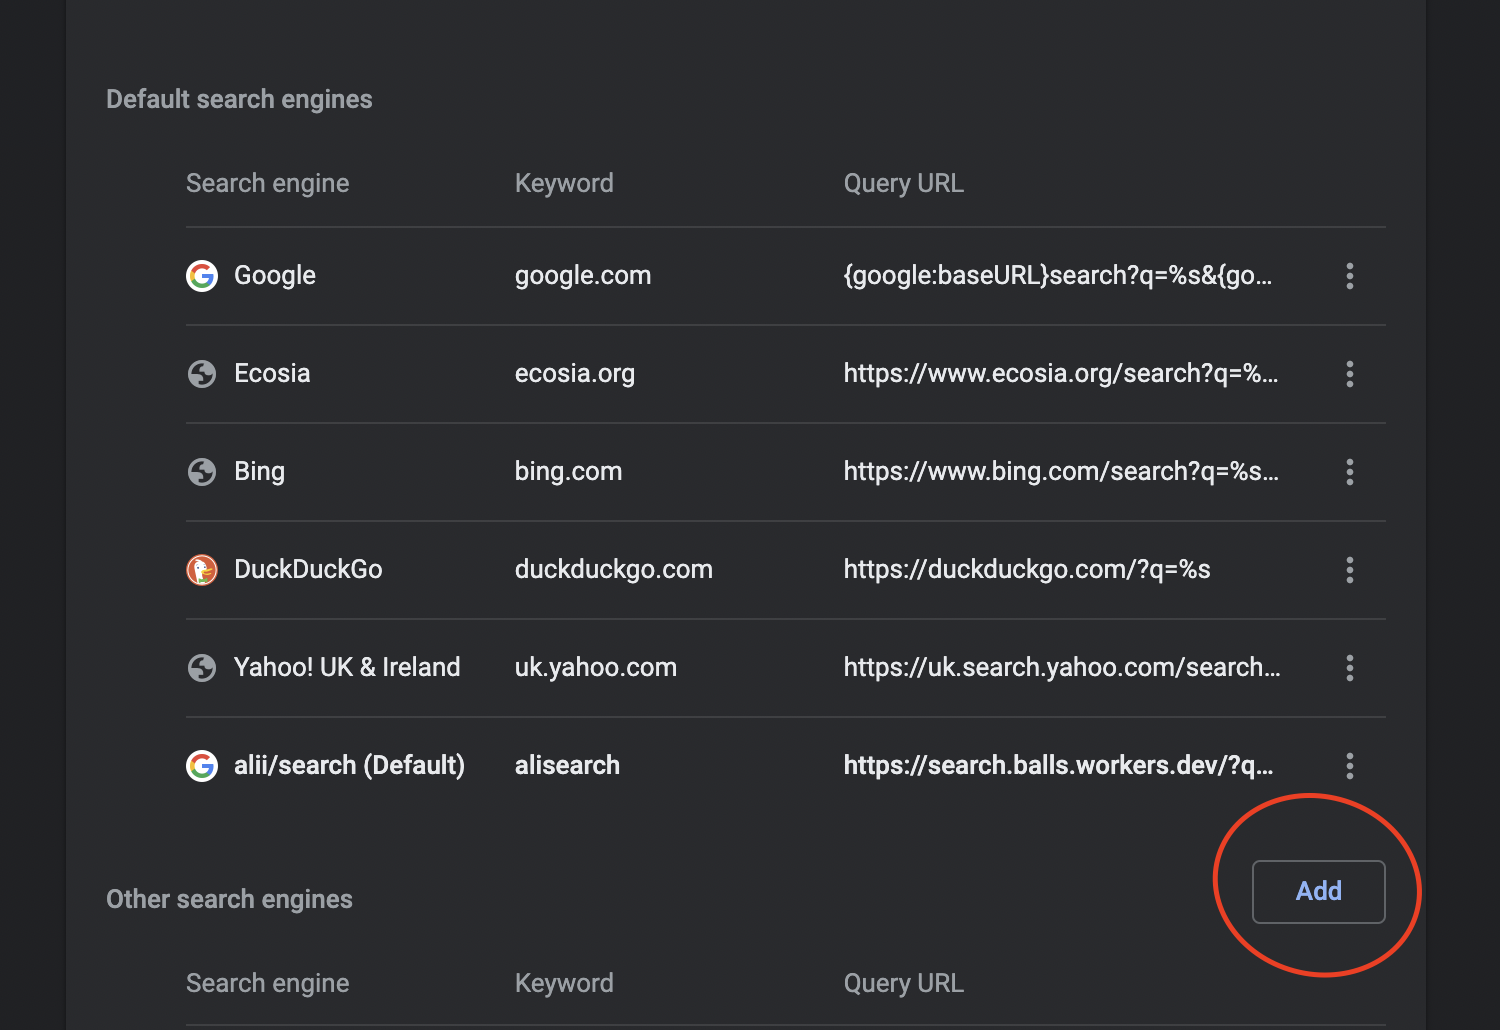Click the globe icon beside Bing
The height and width of the screenshot is (1030, 1500).
click(x=202, y=472)
